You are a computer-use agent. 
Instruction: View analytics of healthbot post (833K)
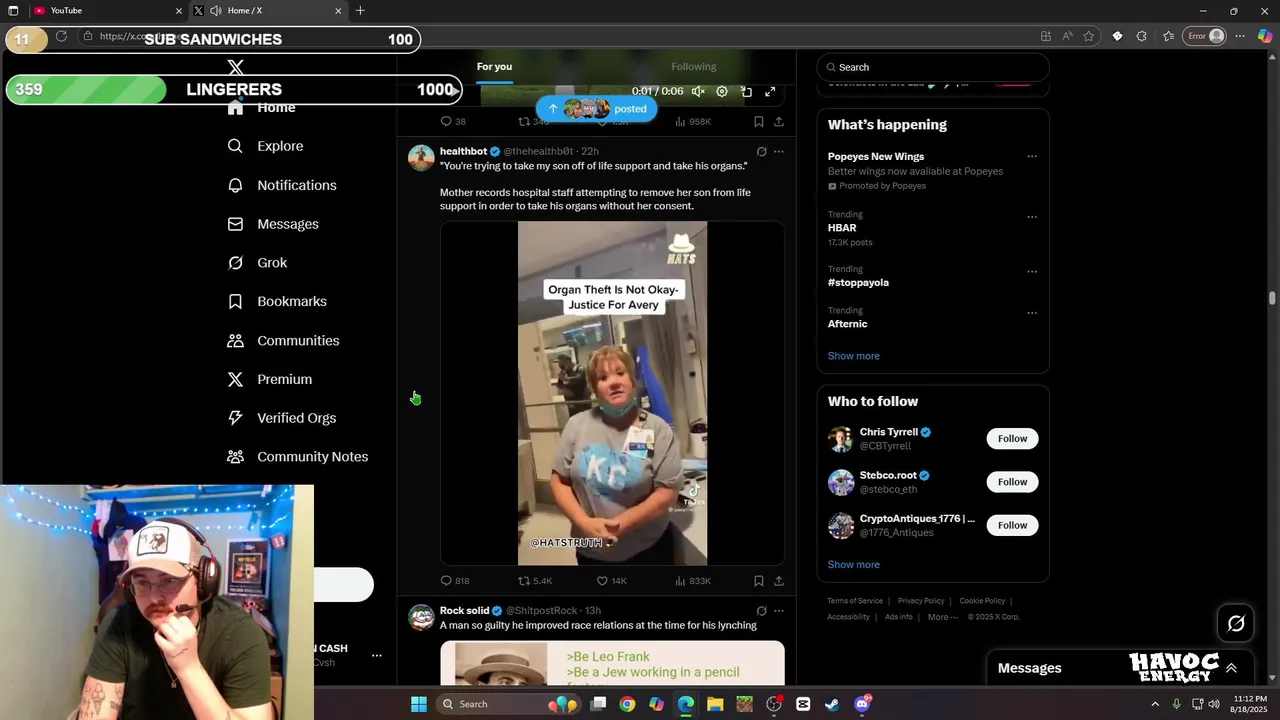point(693,581)
